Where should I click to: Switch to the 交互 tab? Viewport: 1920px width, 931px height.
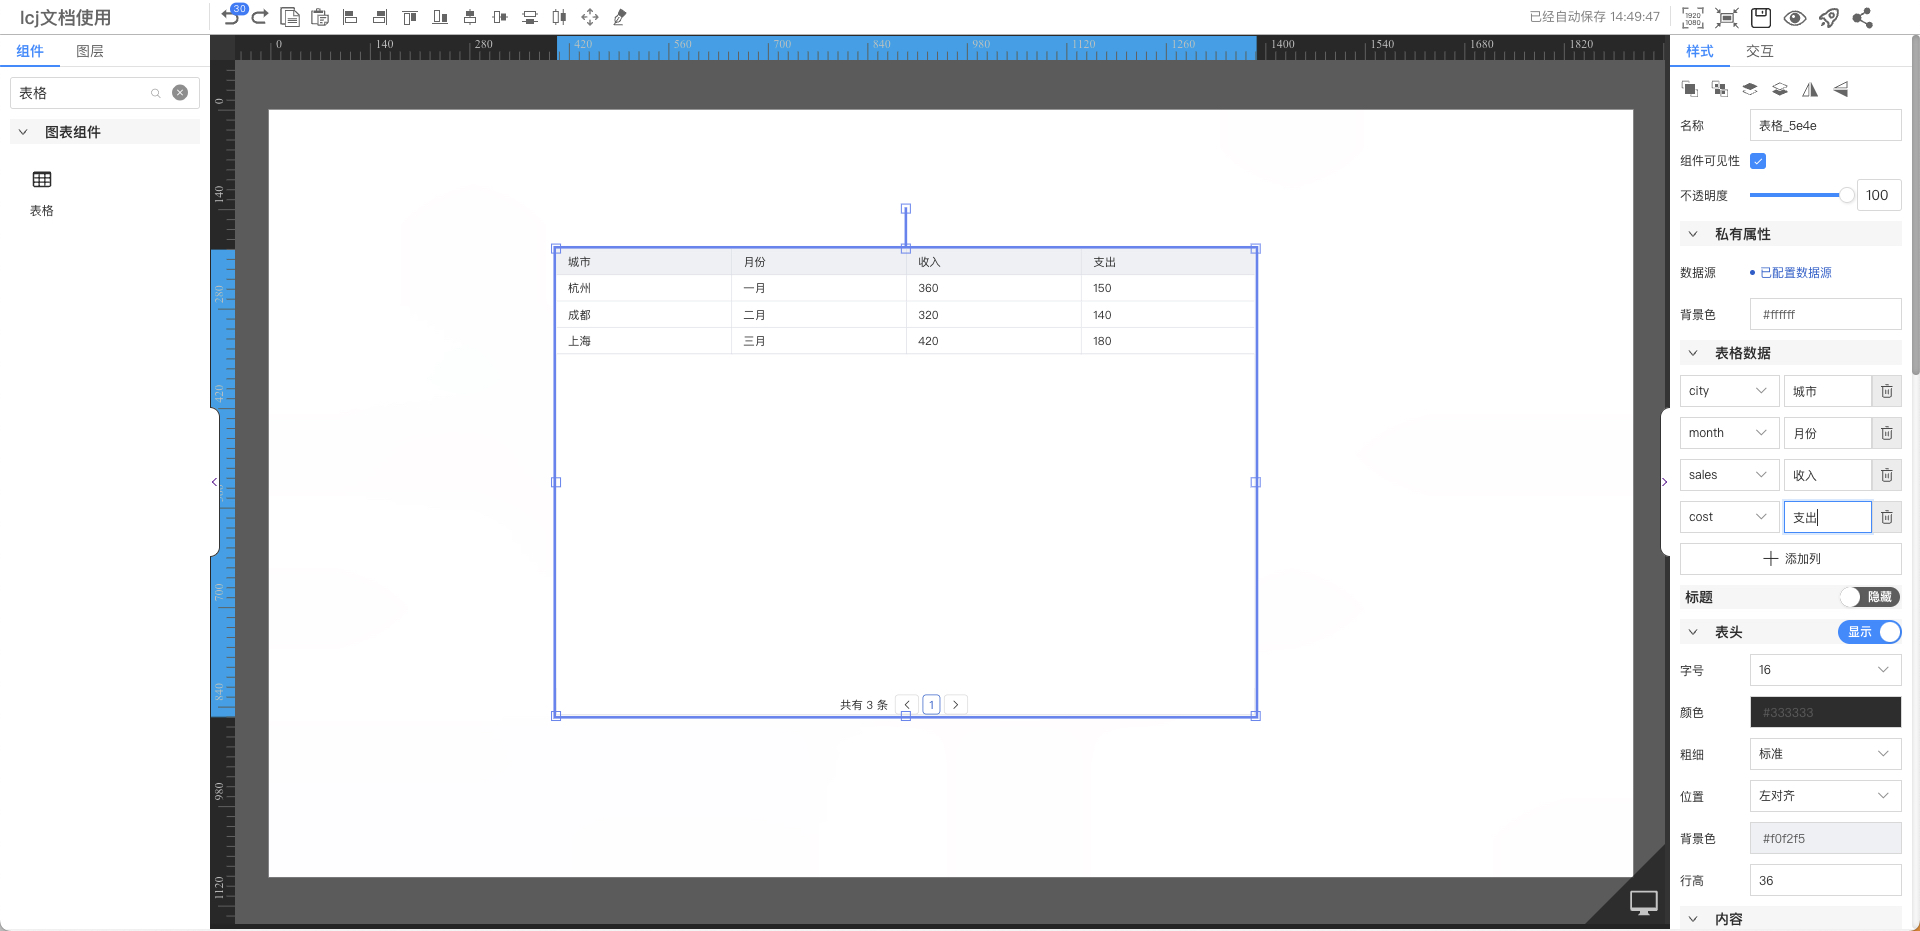[x=1759, y=51]
